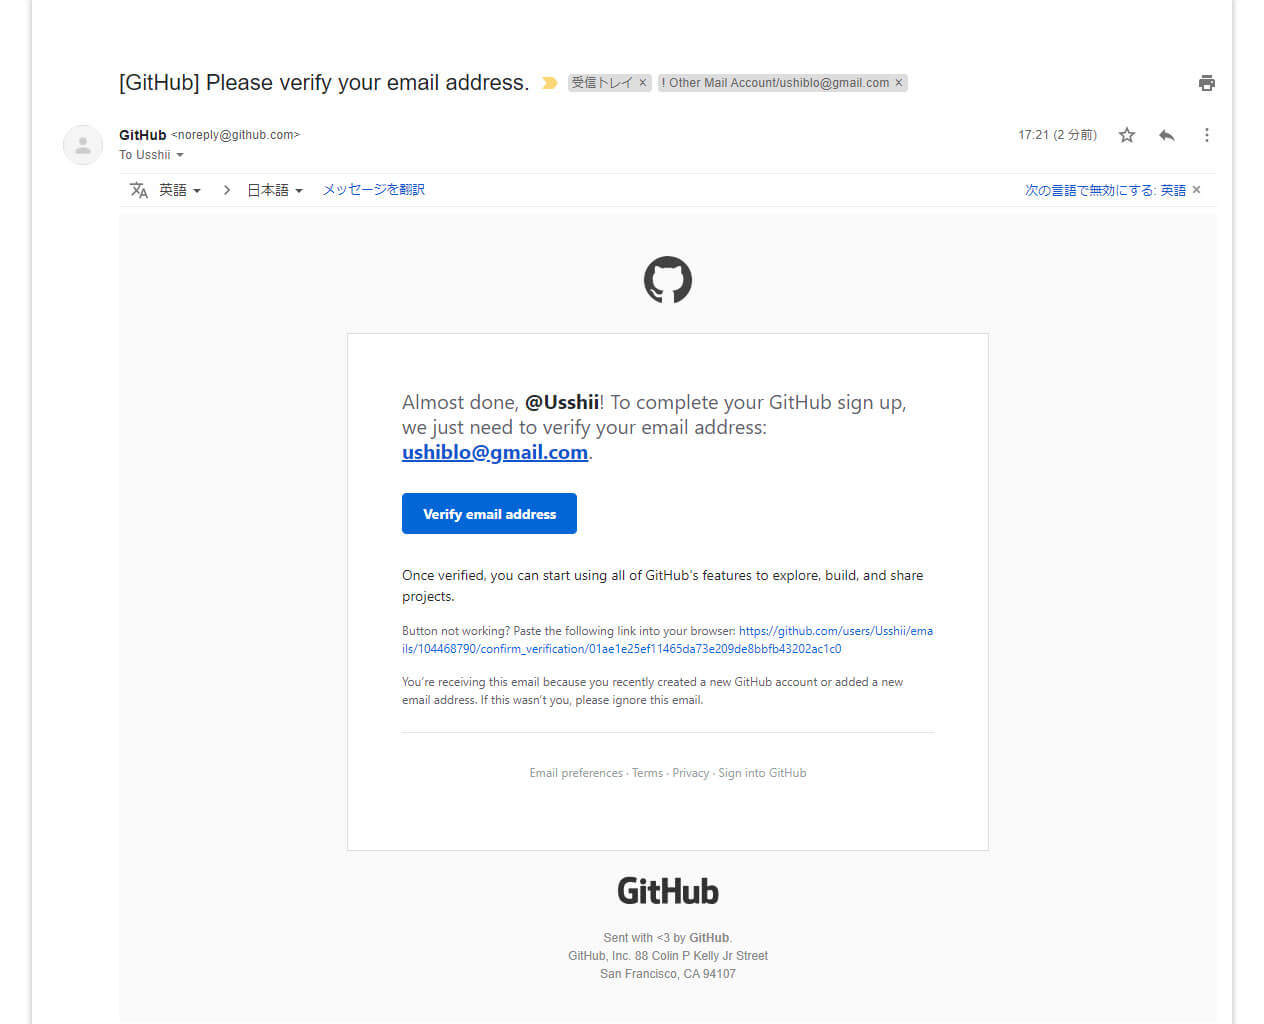This screenshot has width=1264, height=1024.
Task: Dismiss the translation bar with X
Action: tap(1196, 190)
